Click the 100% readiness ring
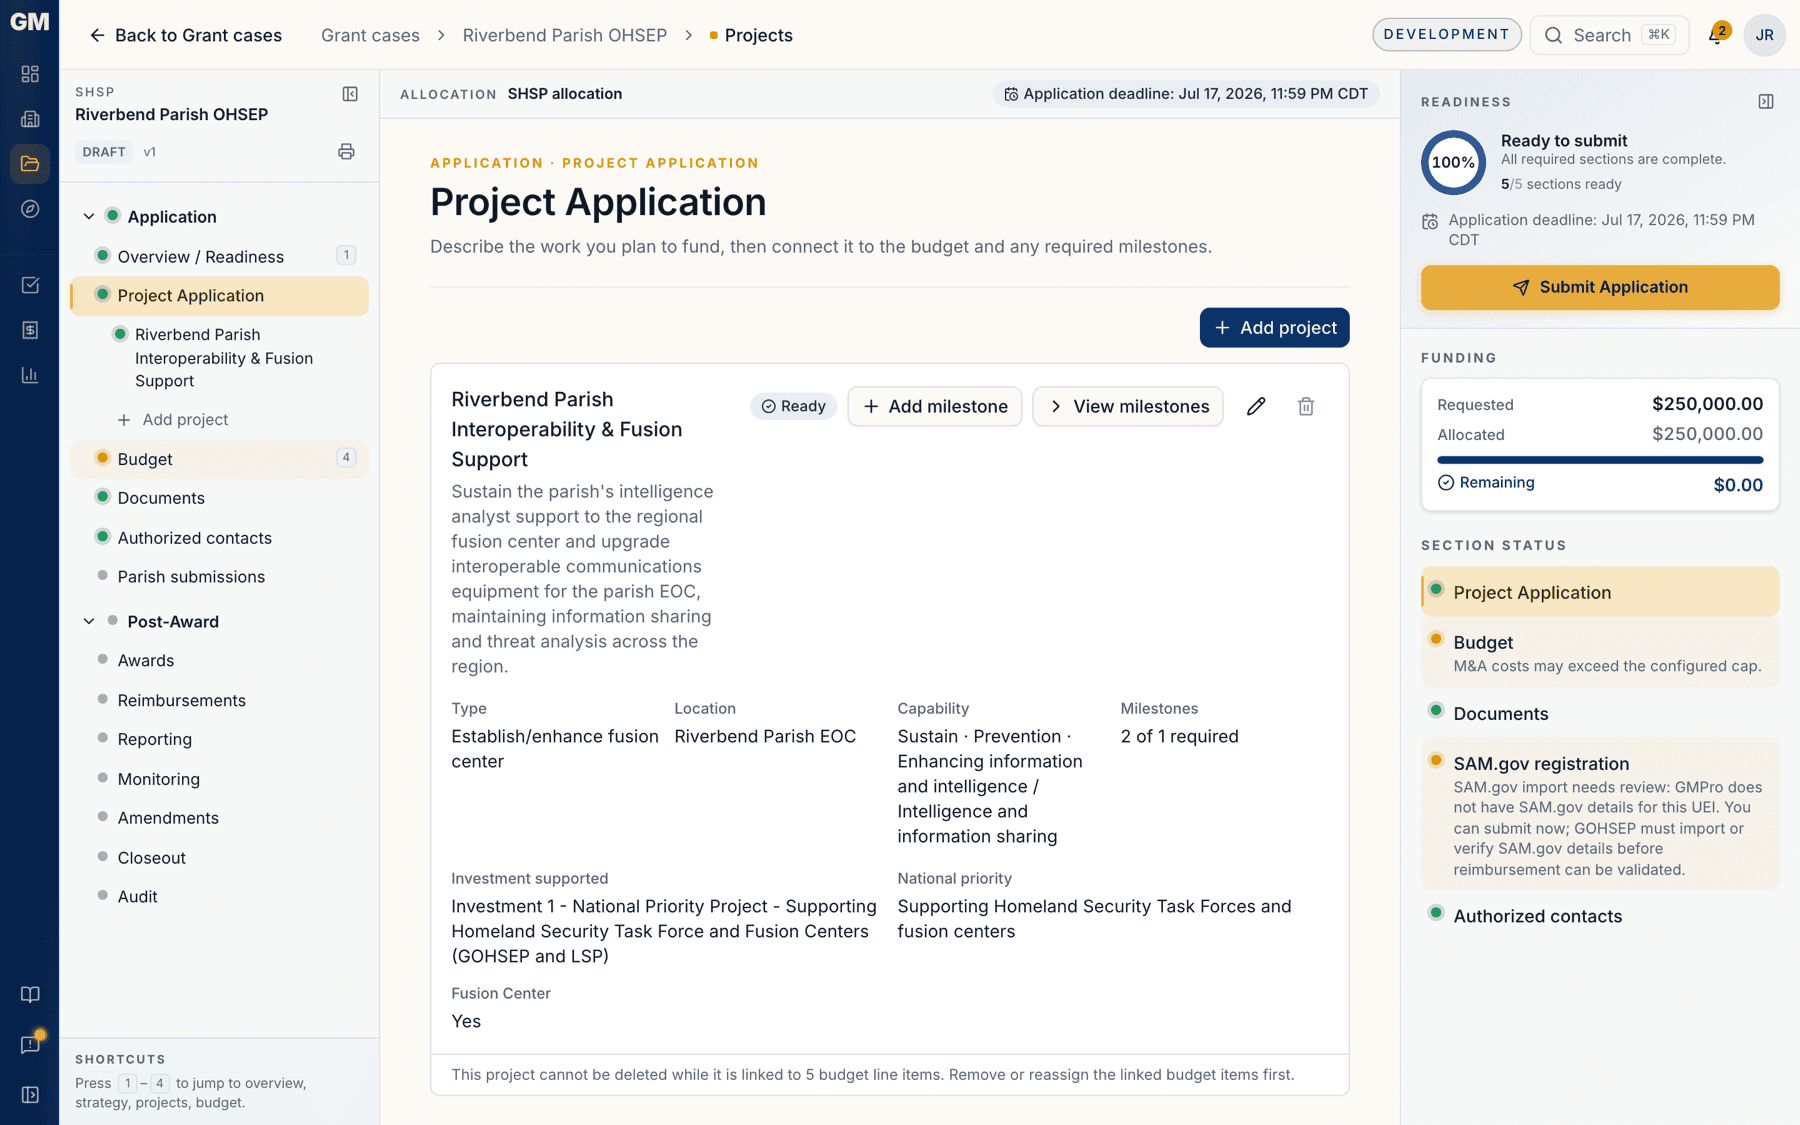This screenshot has width=1800, height=1125. tap(1453, 162)
